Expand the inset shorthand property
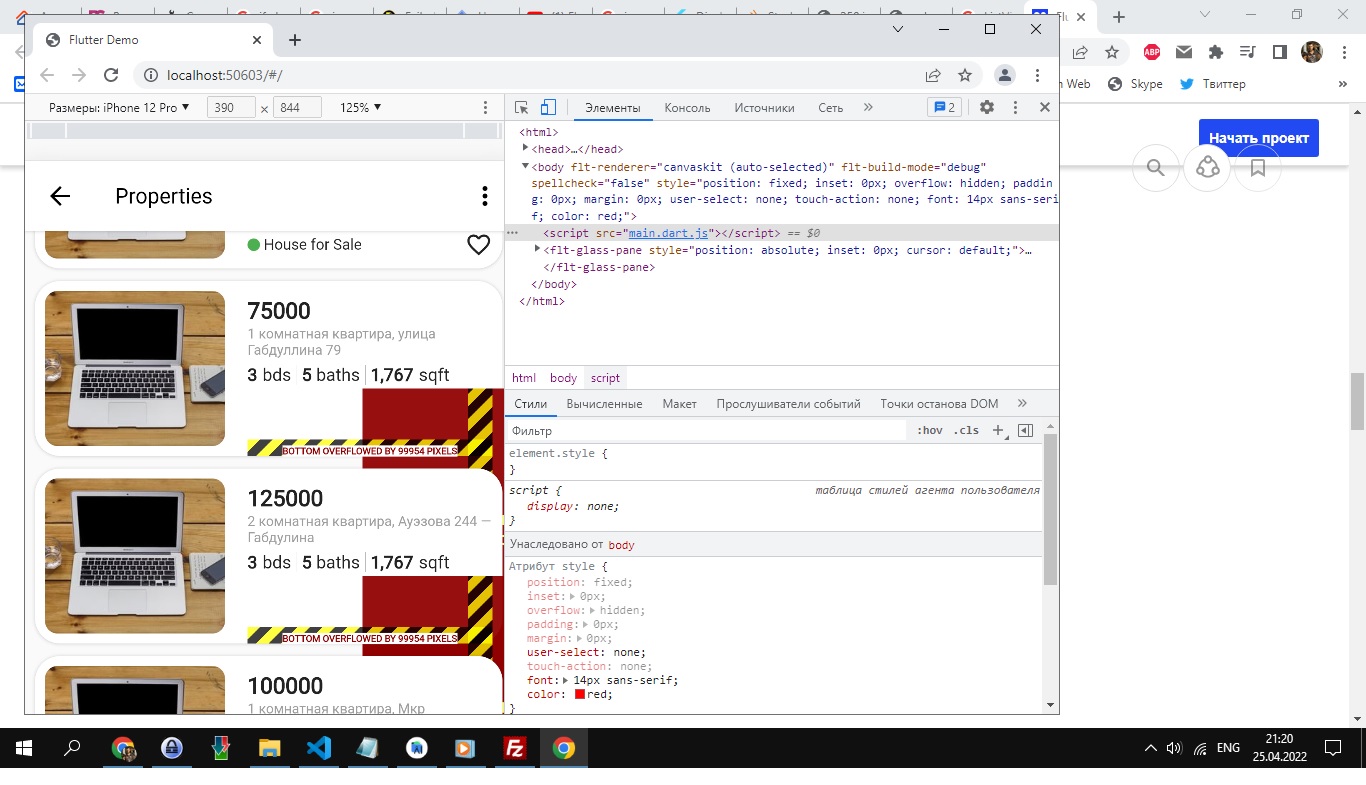This screenshot has width=1366, height=785. click(573, 596)
